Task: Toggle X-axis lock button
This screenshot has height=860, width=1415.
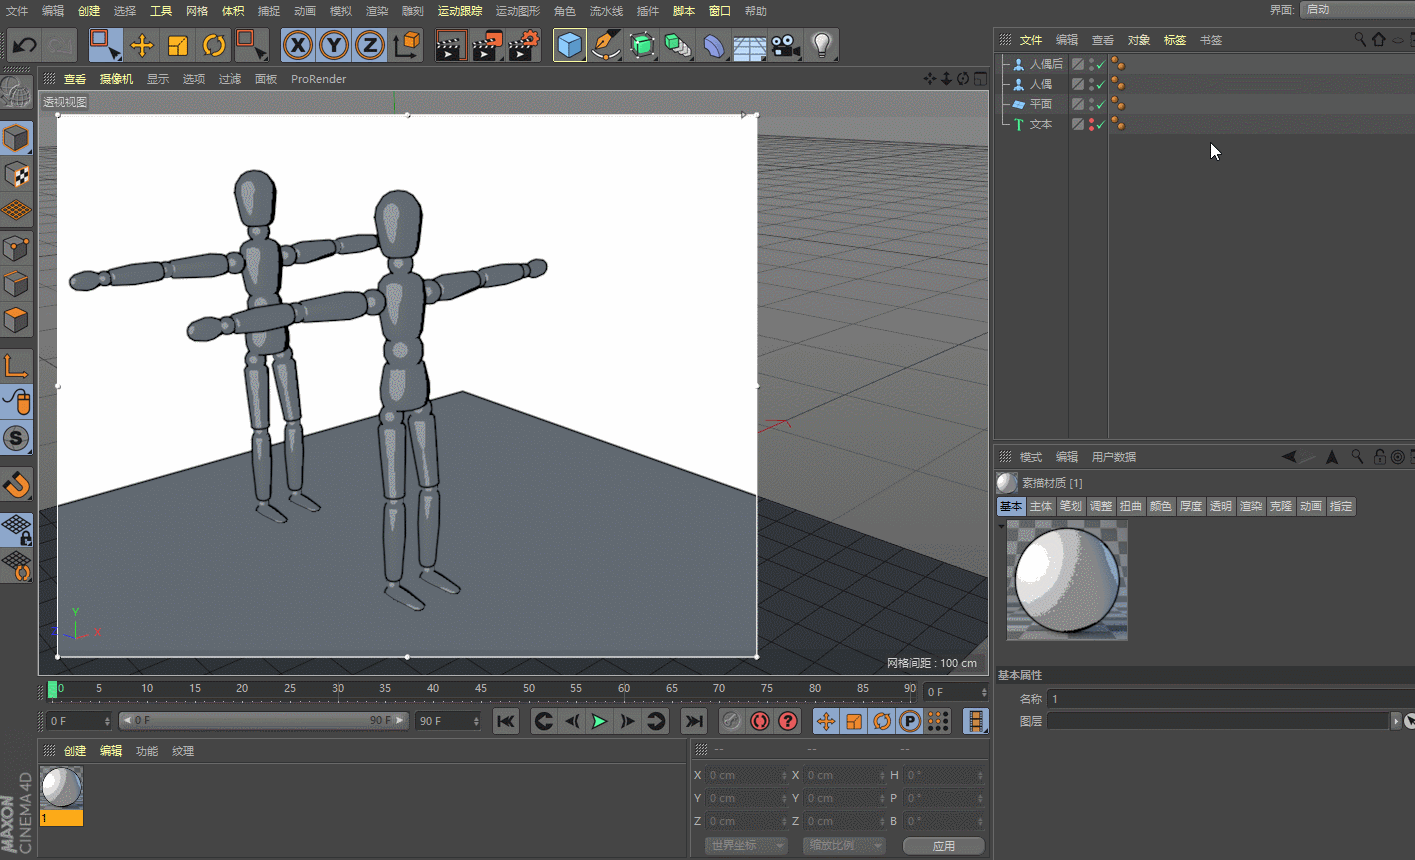Action: click(x=297, y=45)
